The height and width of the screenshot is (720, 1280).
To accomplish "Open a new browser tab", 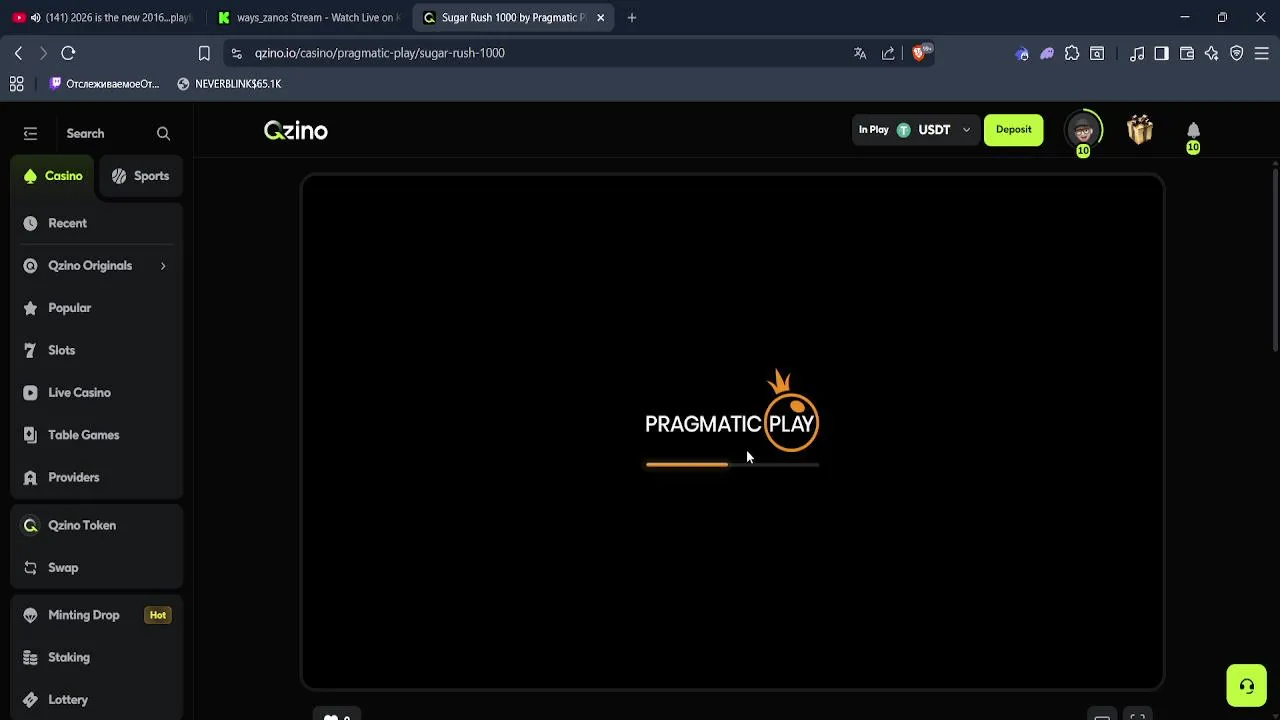I will [632, 18].
